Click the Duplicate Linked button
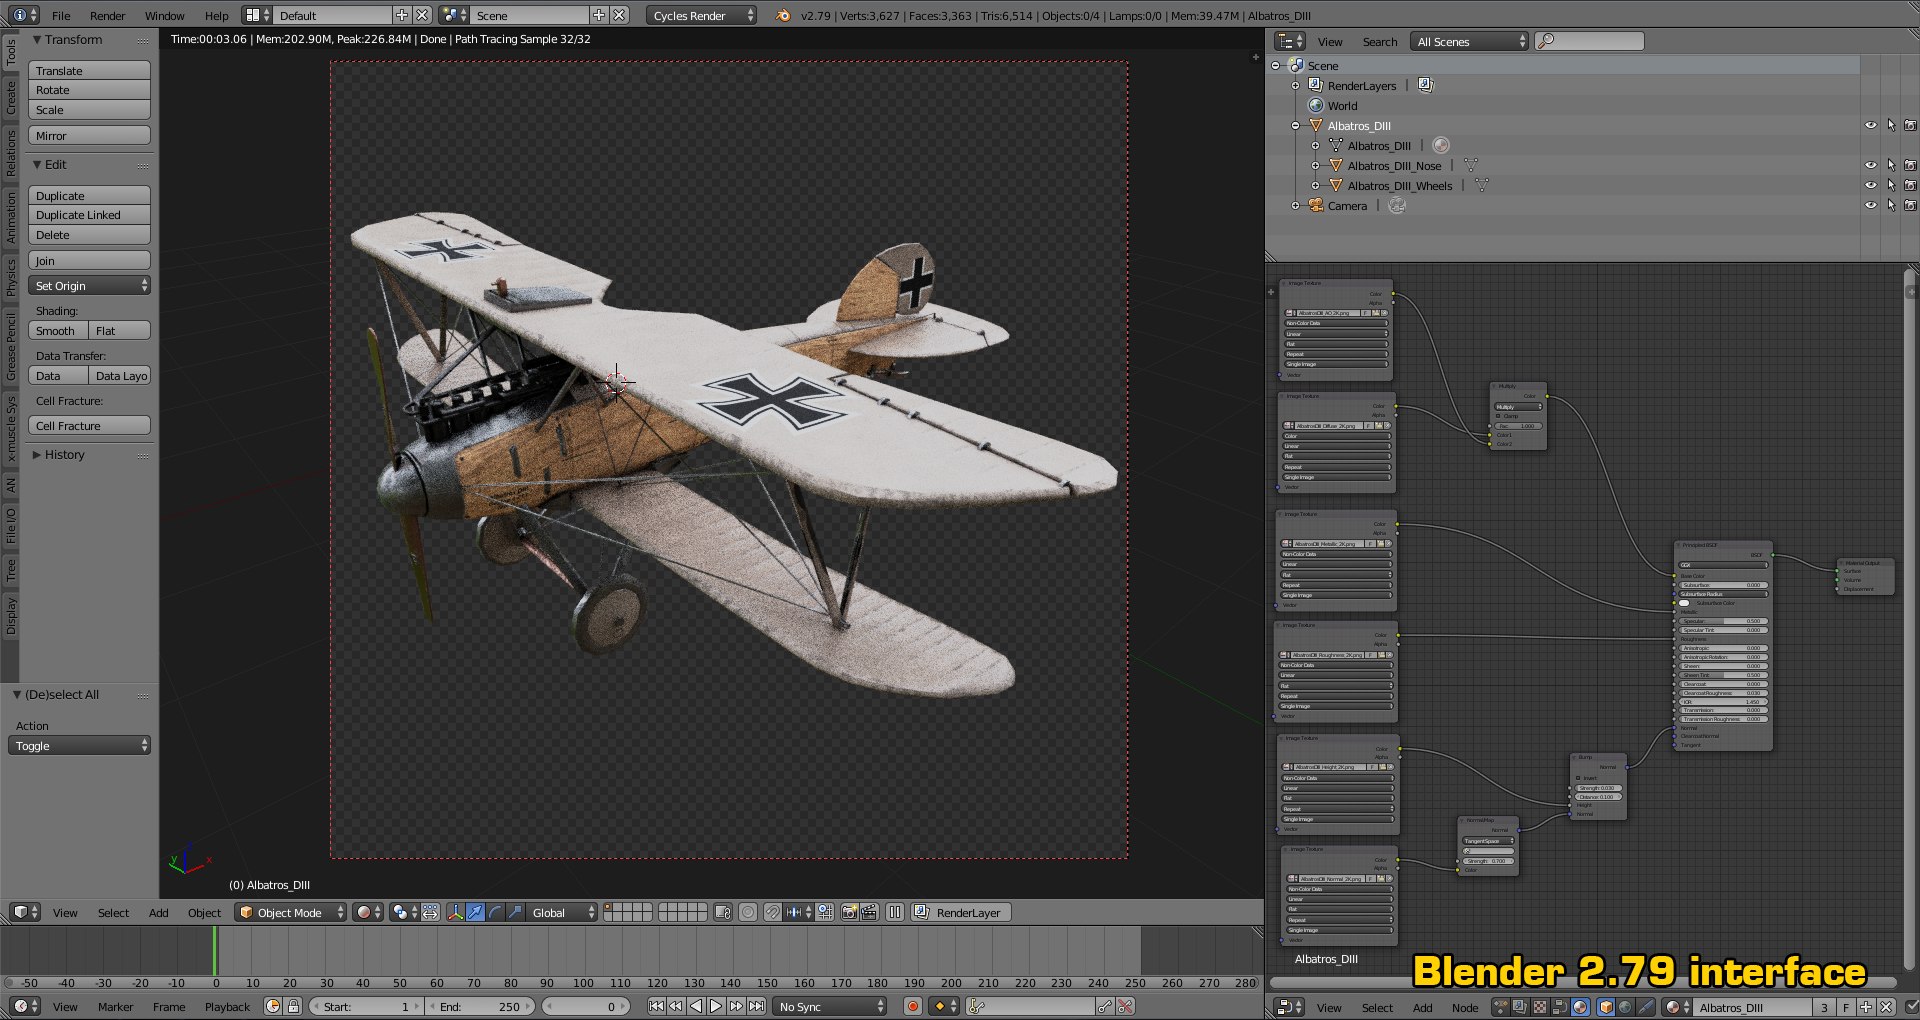 click(x=90, y=214)
